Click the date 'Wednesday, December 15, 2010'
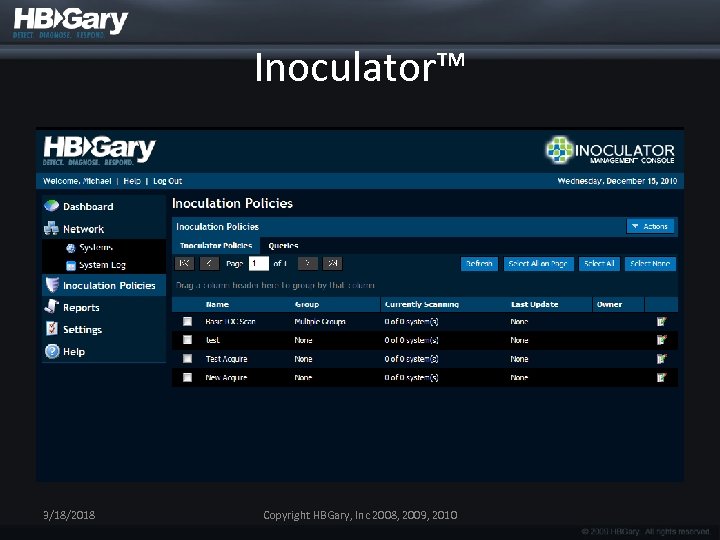Screen dimensions: 720x540 [617, 181]
